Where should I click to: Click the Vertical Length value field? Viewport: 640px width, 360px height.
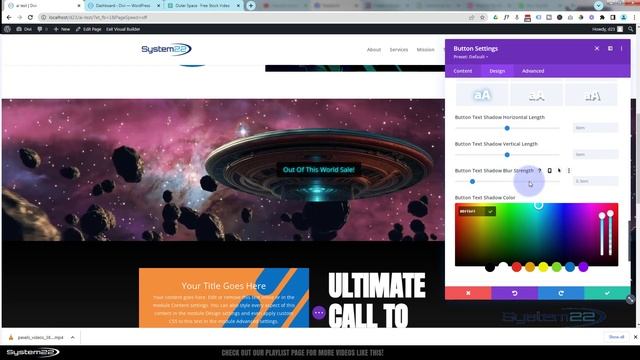pyautogui.click(x=595, y=154)
